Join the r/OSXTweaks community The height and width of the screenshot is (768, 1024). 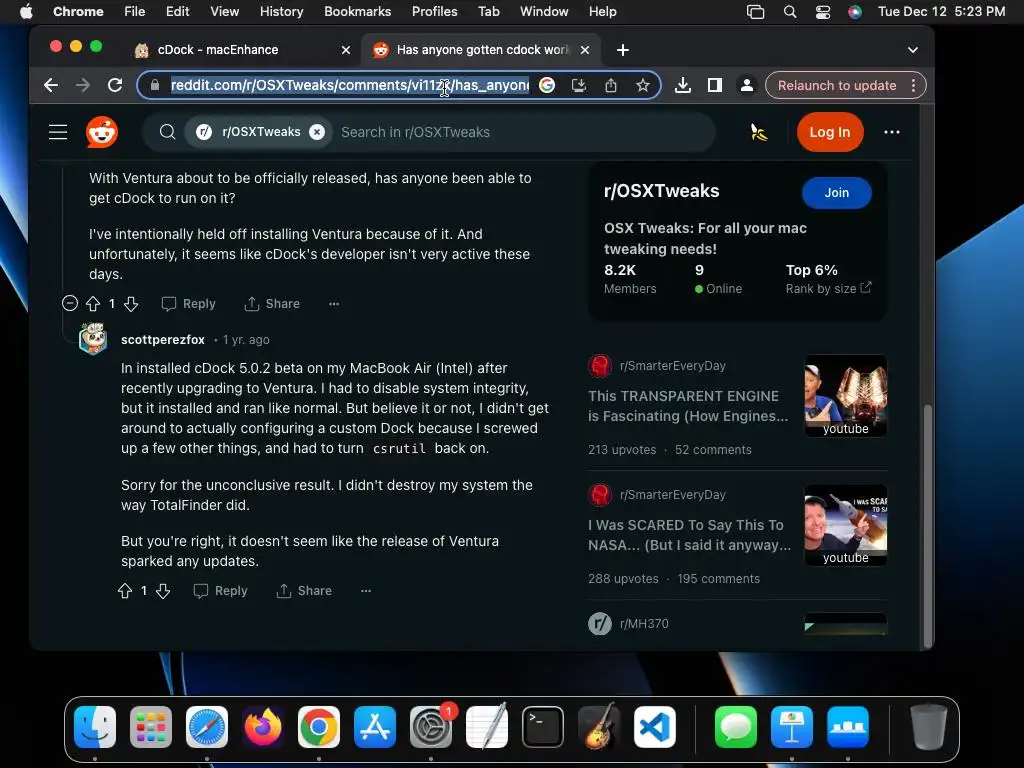click(x=836, y=193)
